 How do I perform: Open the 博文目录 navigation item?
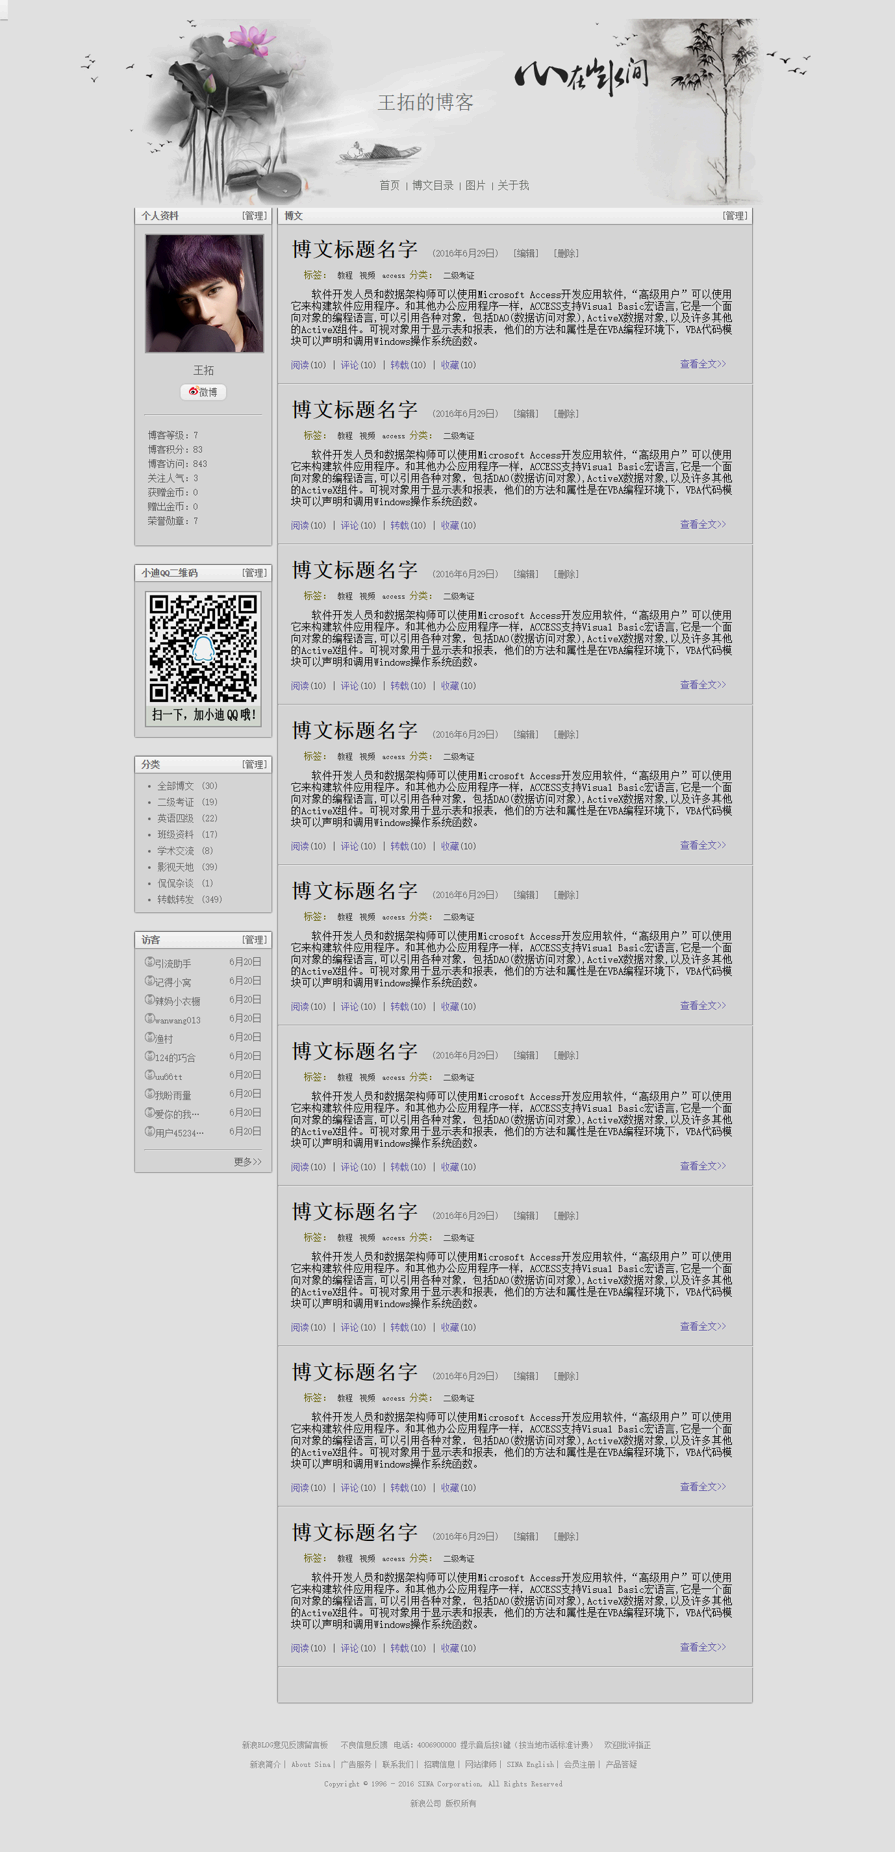coord(432,185)
